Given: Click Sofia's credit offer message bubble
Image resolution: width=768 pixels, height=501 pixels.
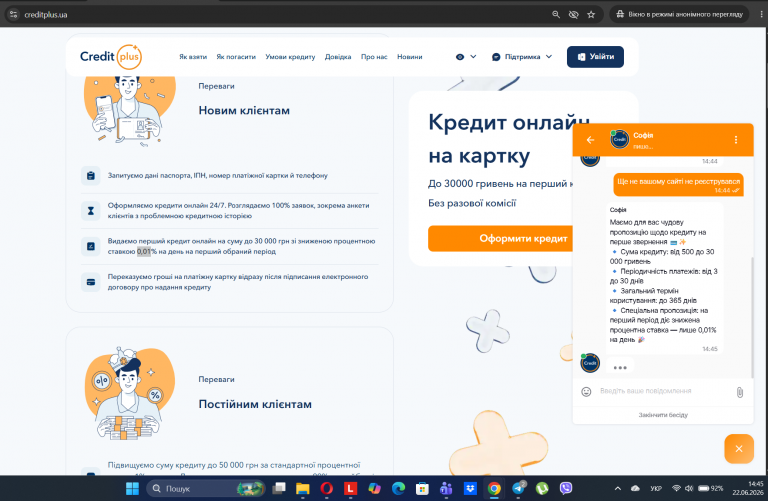Looking at the screenshot, I should pyautogui.click(x=664, y=278).
